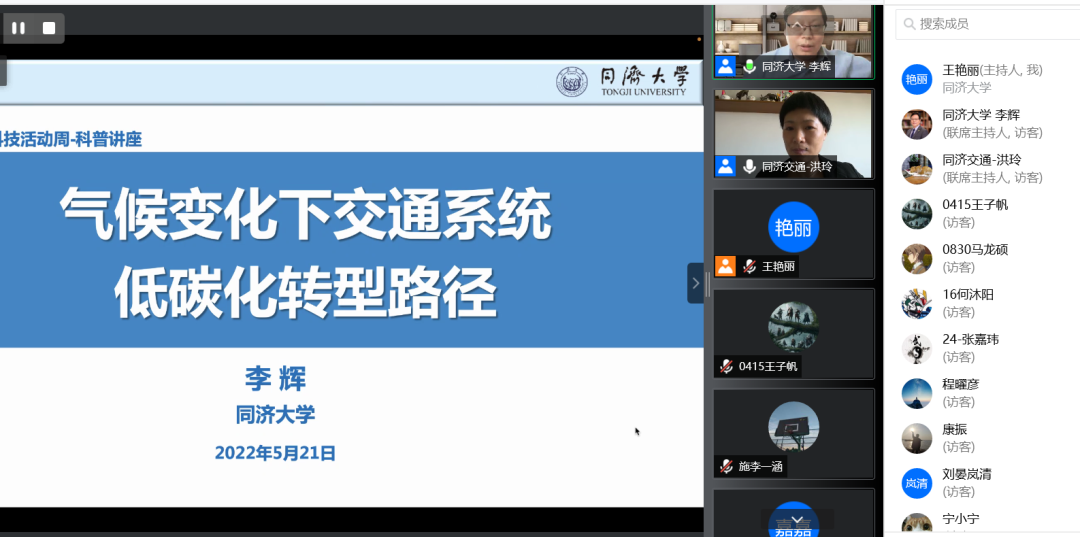Collapse the video panel with the blue arrow
1080x537 pixels.
point(695,283)
